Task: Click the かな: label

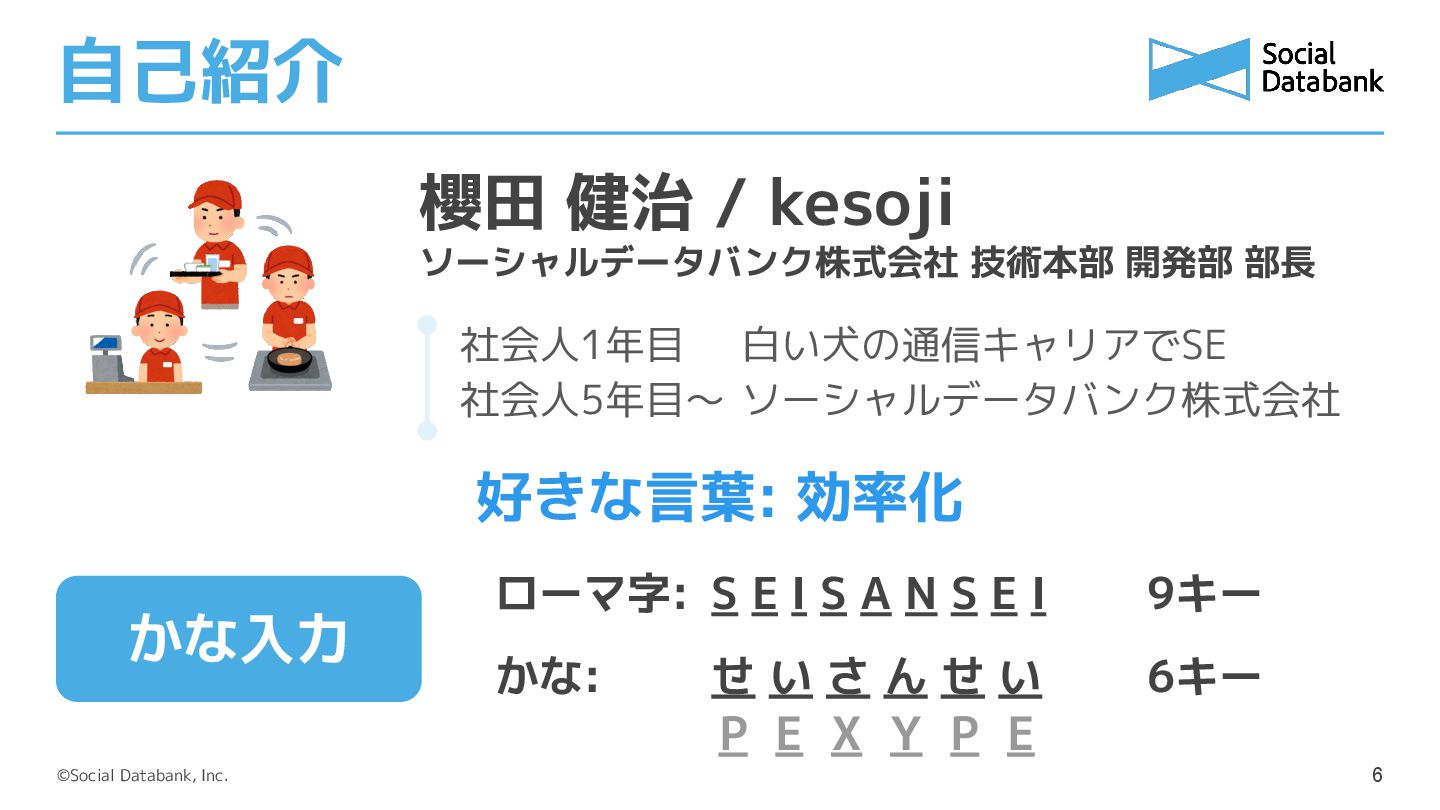Action: tap(548, 679)
